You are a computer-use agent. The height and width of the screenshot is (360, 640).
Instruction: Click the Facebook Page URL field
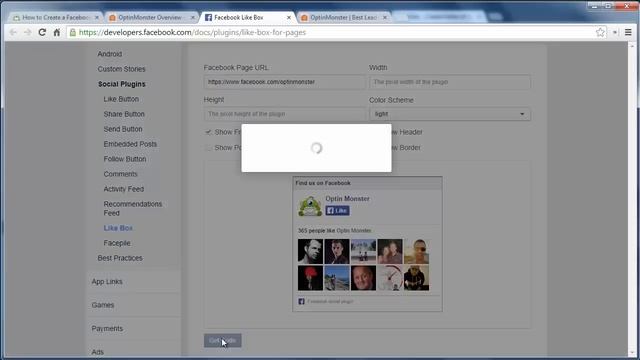[x=284, y=82]
